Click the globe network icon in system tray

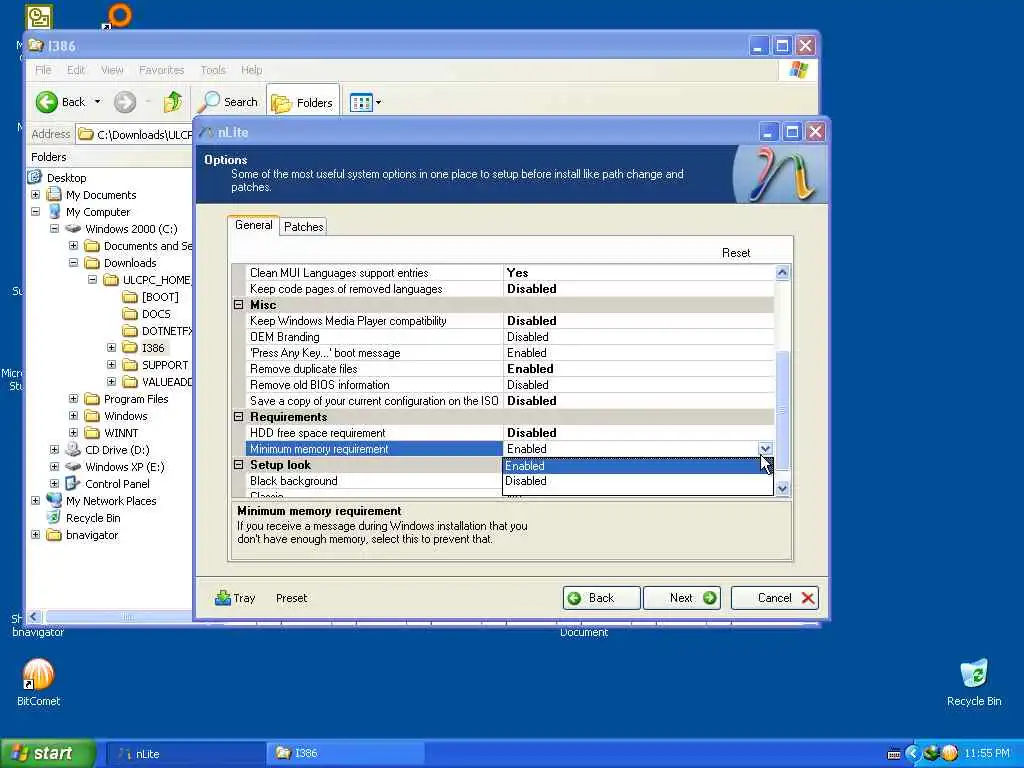tap(931, 754)
